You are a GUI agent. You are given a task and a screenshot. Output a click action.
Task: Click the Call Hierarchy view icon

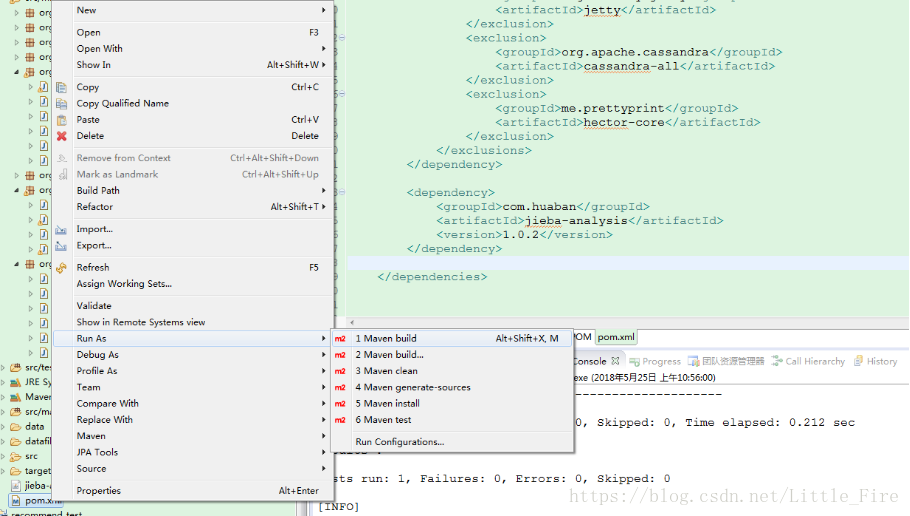pos(777,361)
